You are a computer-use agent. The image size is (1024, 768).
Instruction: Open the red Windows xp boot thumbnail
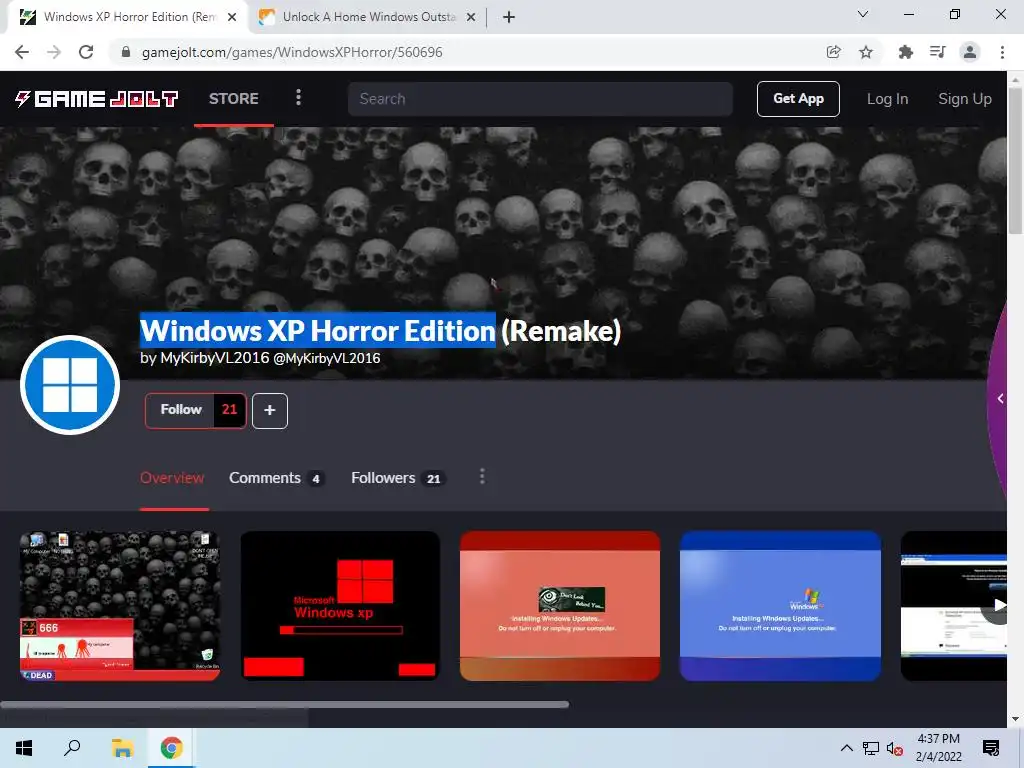click(340, 606)
